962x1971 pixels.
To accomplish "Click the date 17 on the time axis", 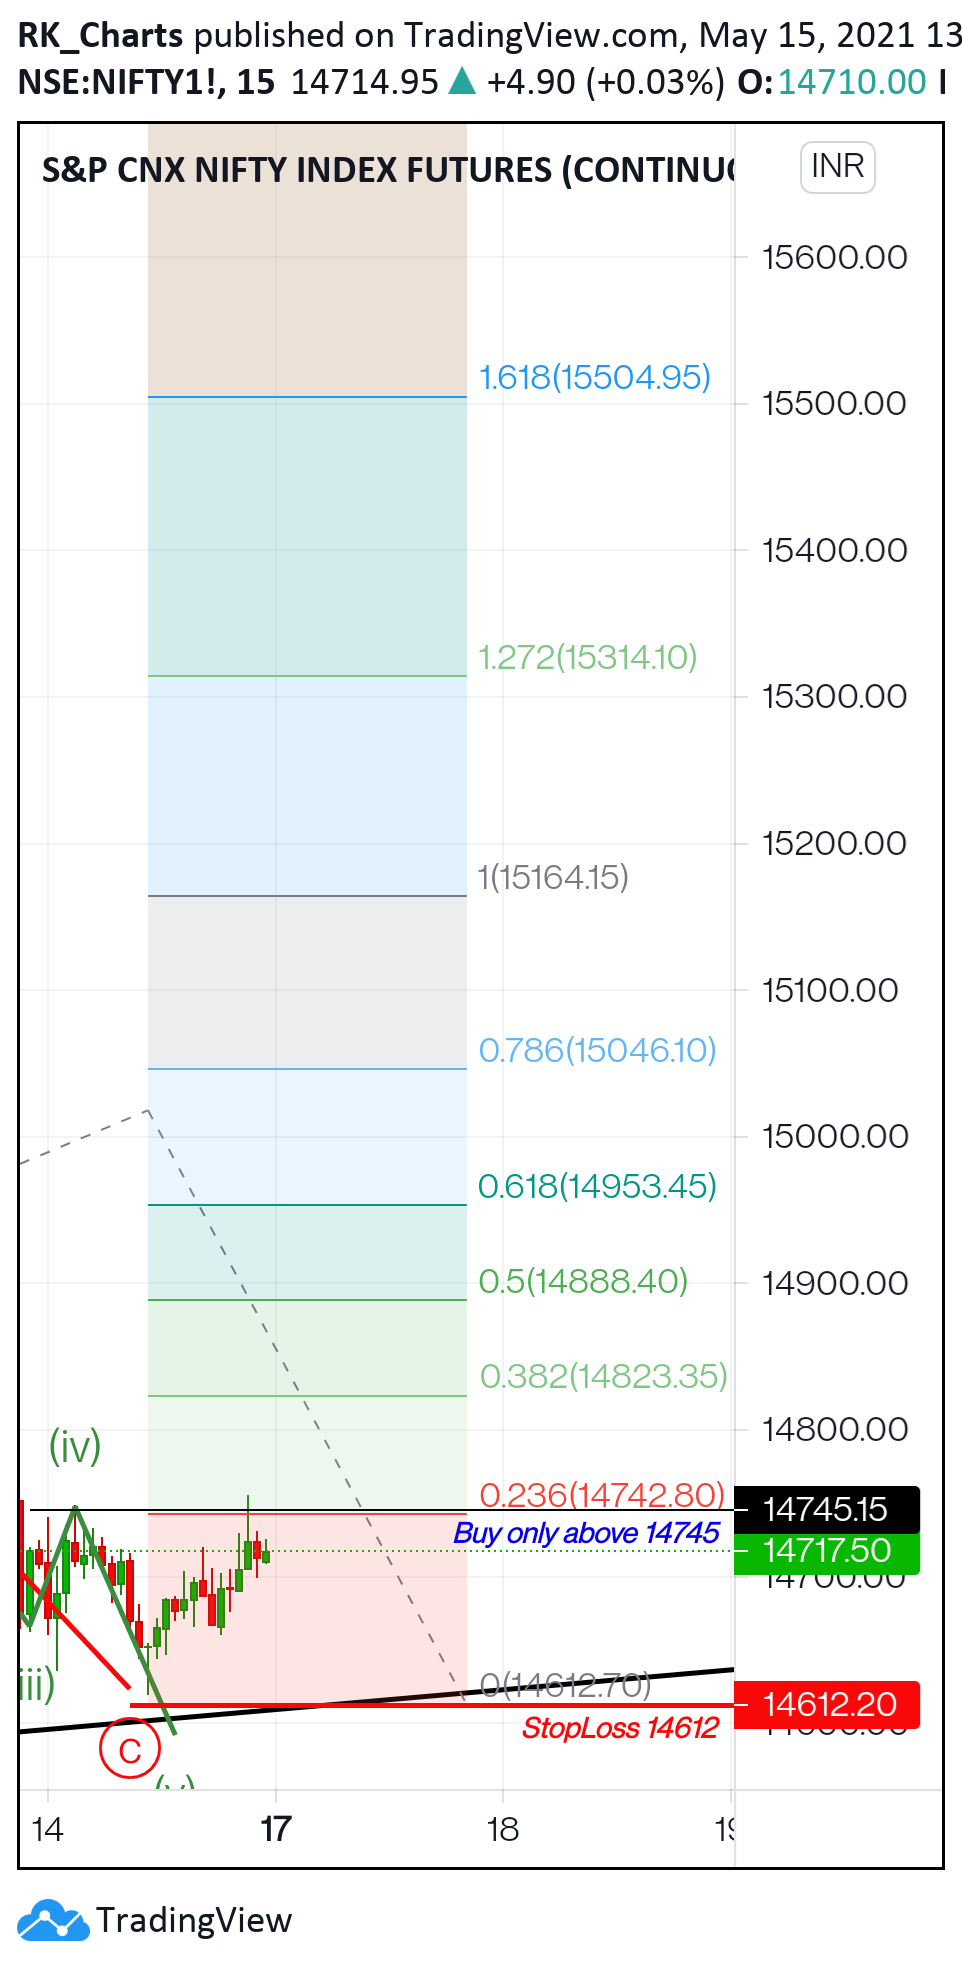I will [276, 1829].
